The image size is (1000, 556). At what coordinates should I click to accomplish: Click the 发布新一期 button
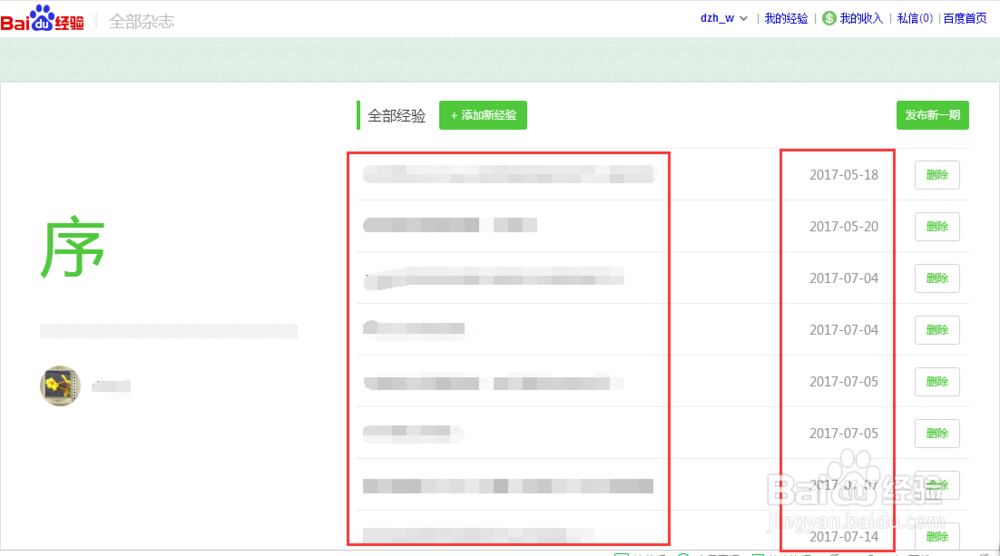click(x=932, y=115)
